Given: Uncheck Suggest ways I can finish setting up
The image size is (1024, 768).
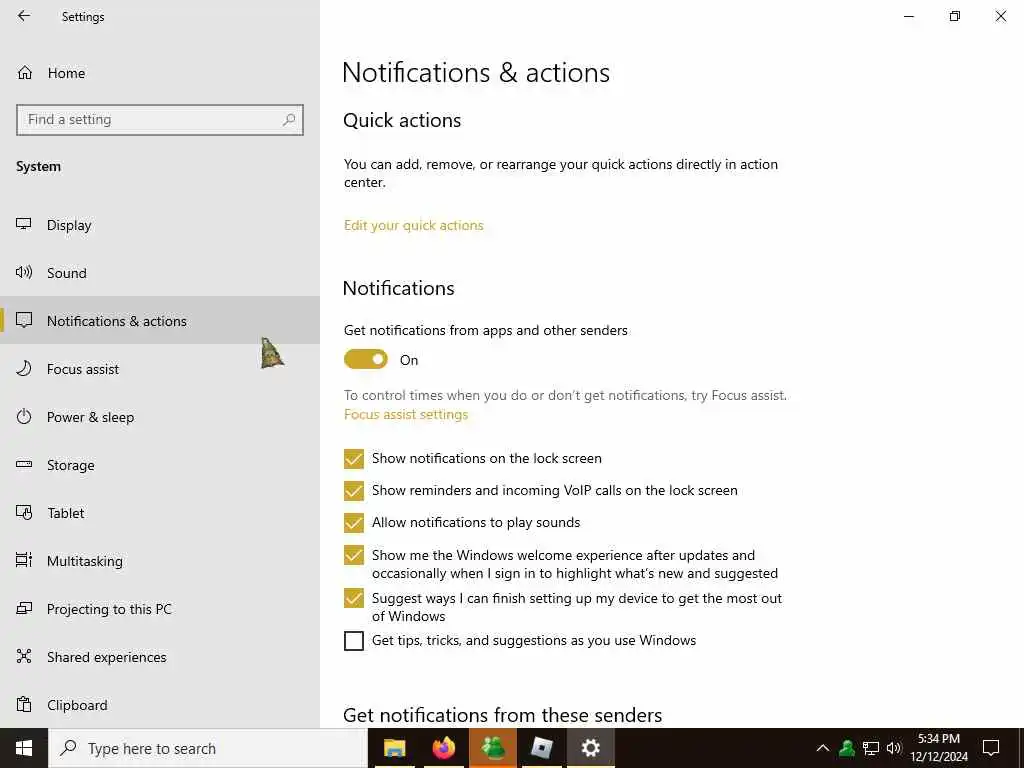Looking at the screenshot, I should 353,598.
